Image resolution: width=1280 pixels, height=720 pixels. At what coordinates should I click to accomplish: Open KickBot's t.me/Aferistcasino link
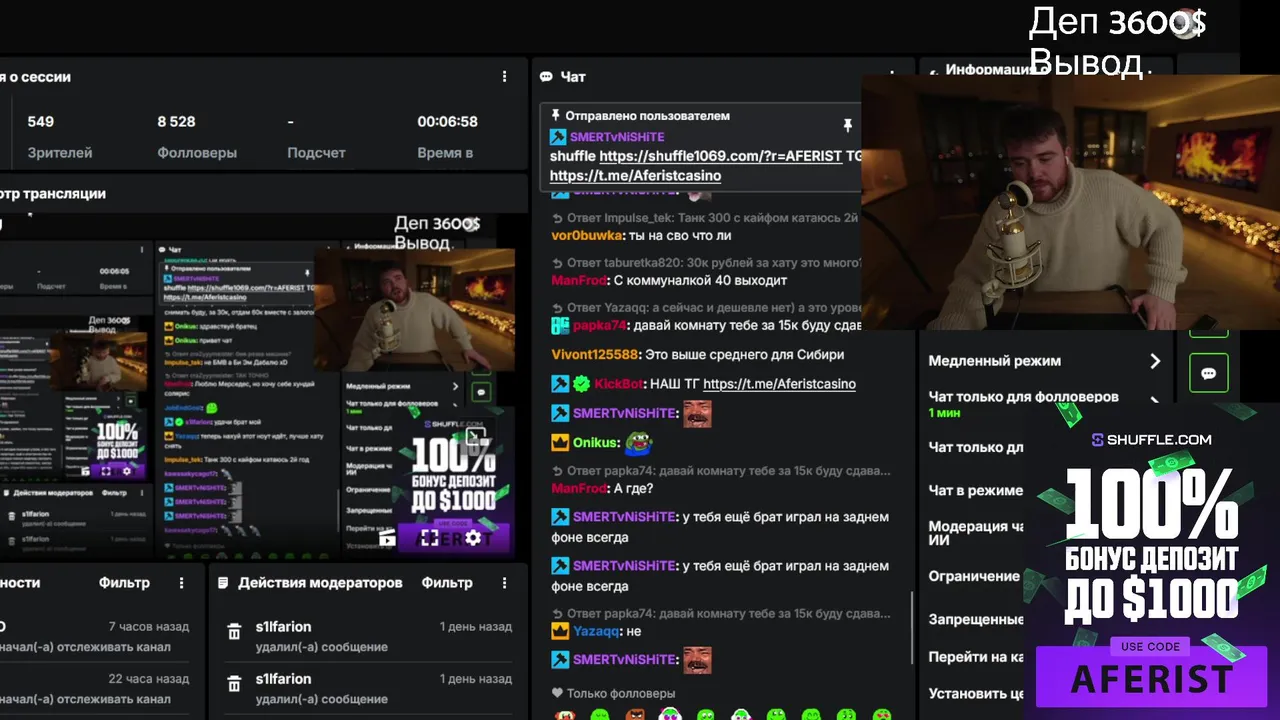click(779, 384)
